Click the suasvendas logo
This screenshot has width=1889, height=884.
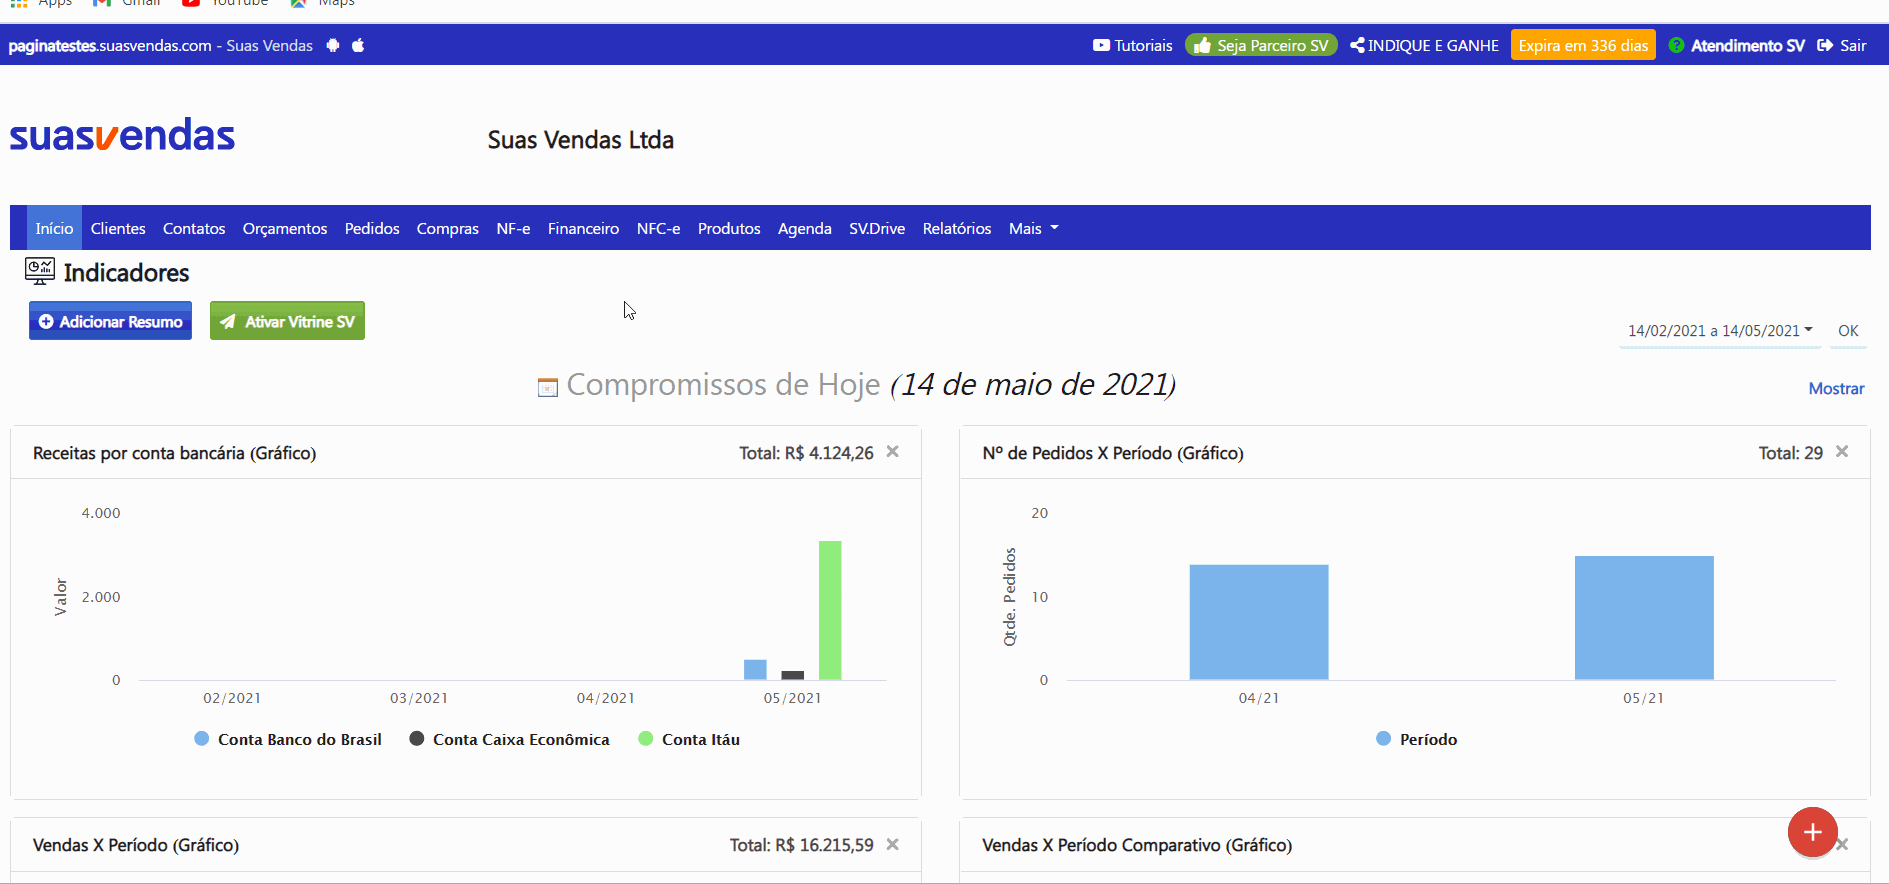click(x=122, y=135)
